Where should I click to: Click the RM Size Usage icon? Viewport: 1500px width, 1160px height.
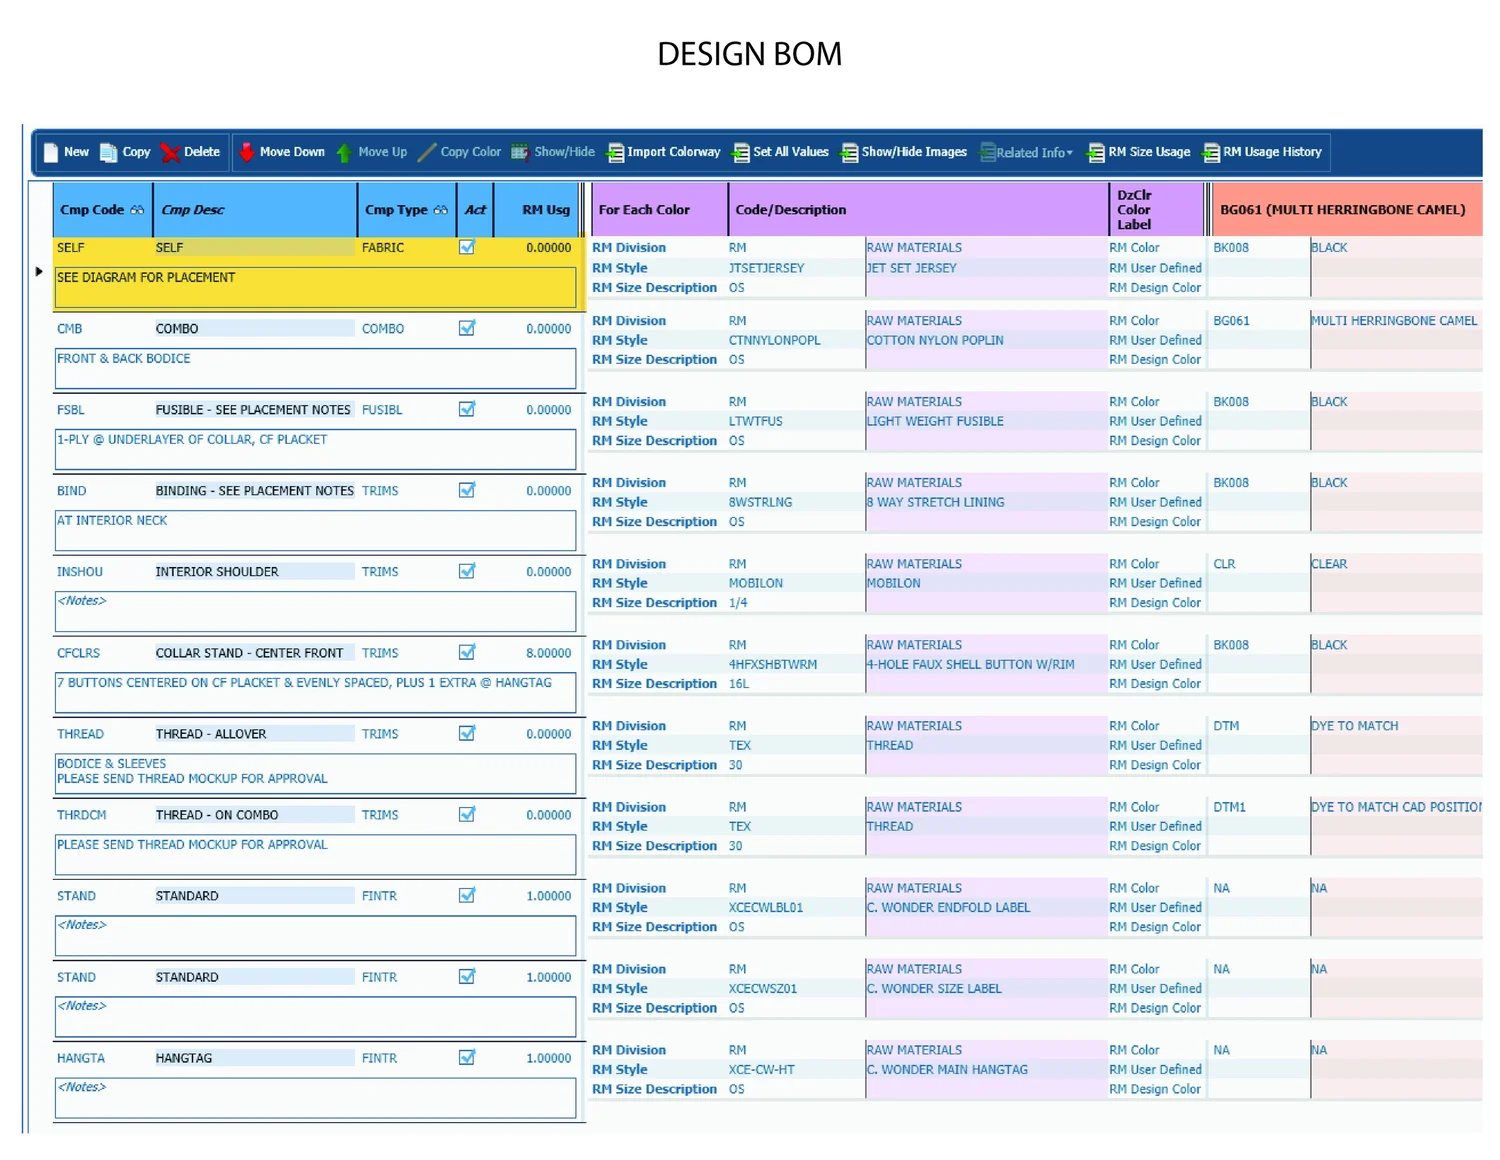[x=1096, y=153]
